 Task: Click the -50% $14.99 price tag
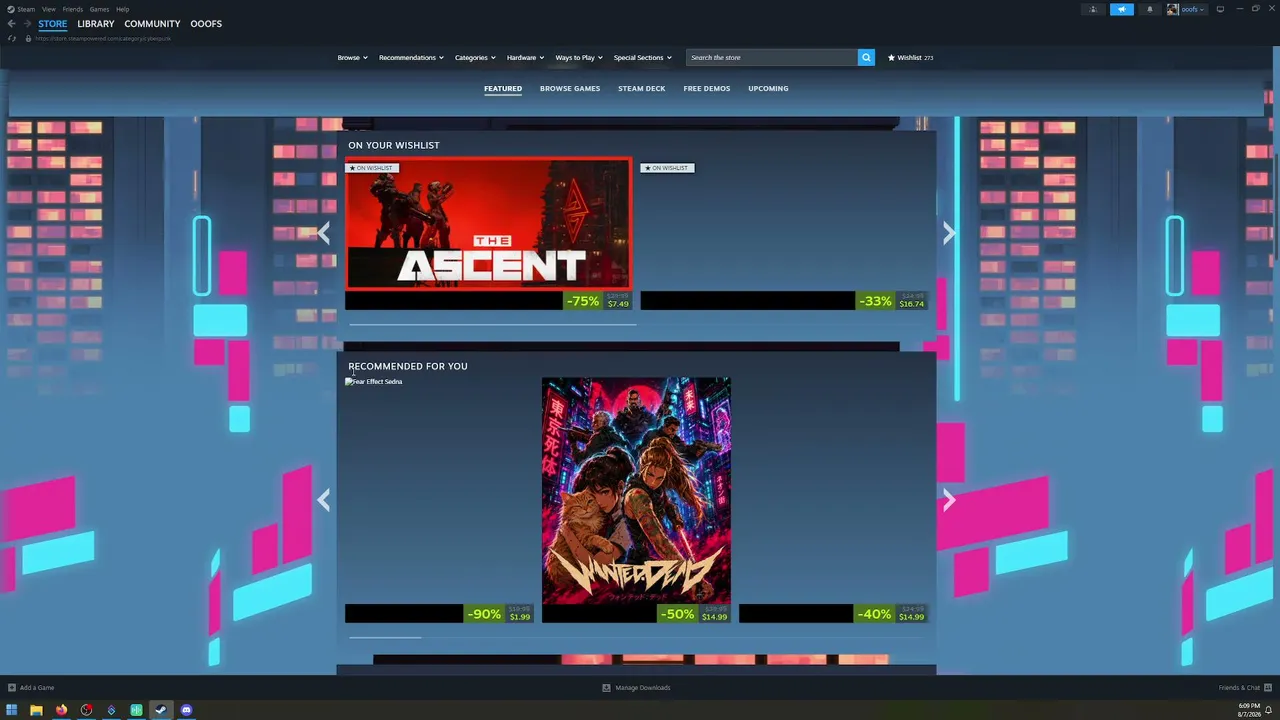(696, 614)
